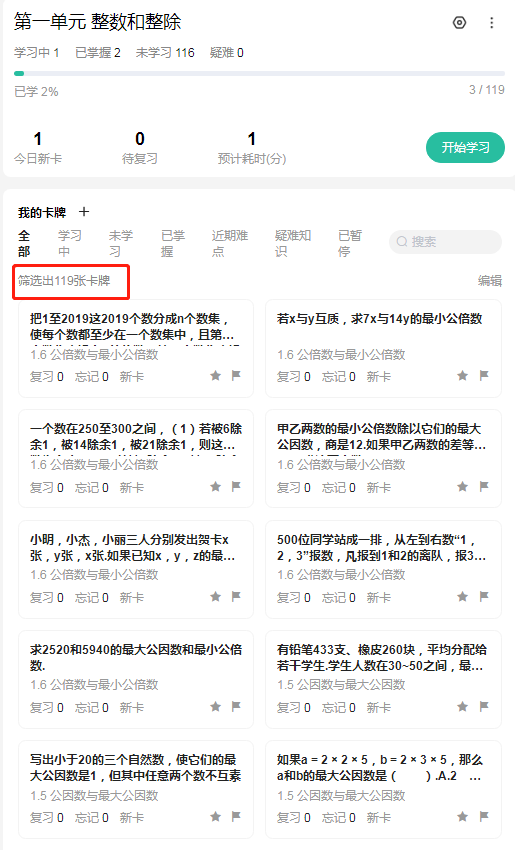The height and width of the screenshot is (850, 515).
Task: Open the 有铅笔433支 card
Action: (383, 679)
